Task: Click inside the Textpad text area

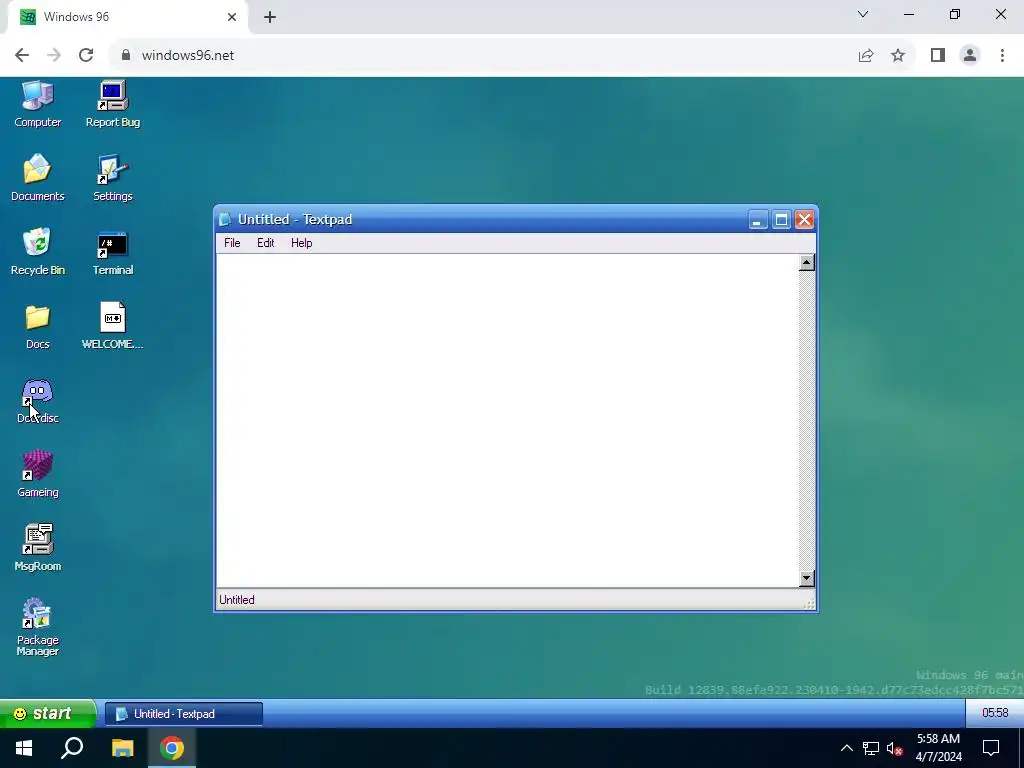Action: coord(507,421)
